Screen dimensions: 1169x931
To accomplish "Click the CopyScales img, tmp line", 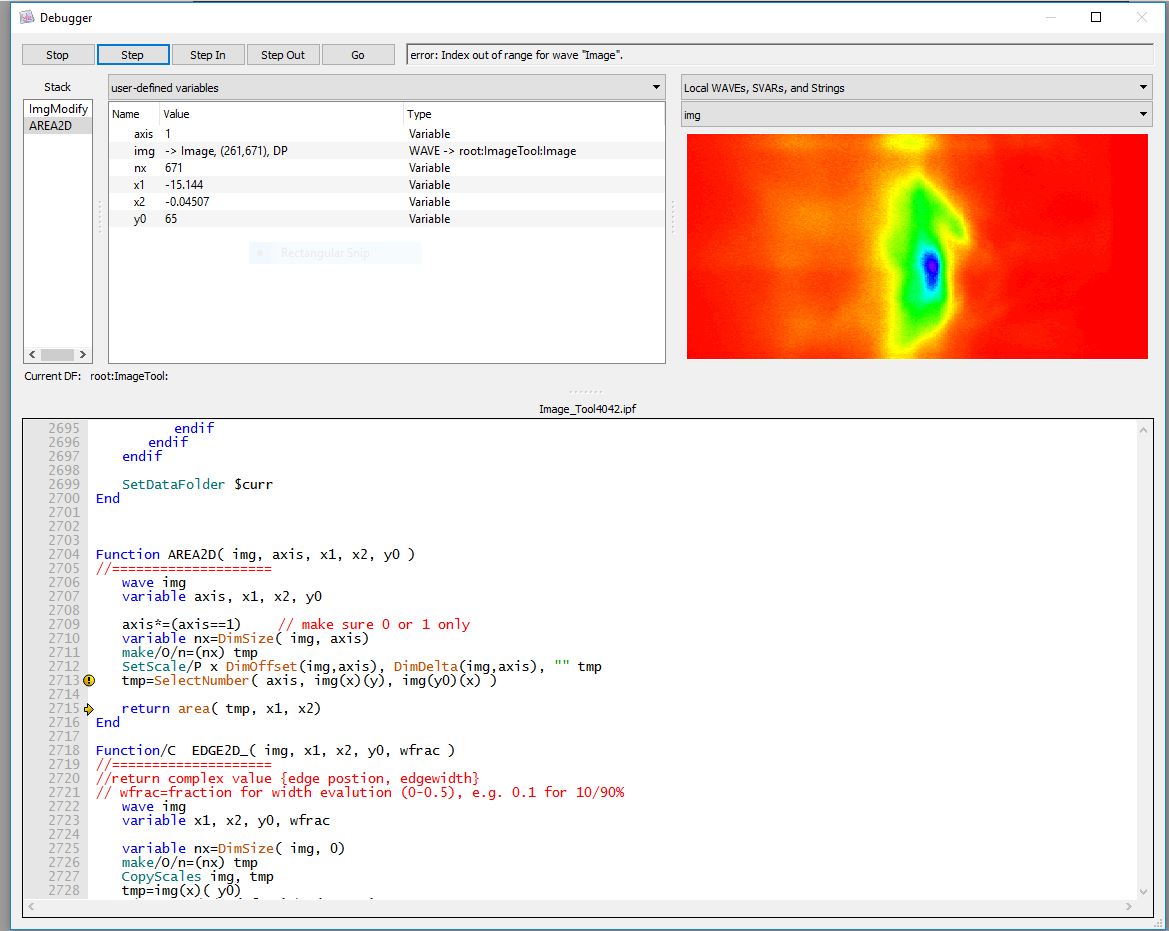I will point(198,877).
